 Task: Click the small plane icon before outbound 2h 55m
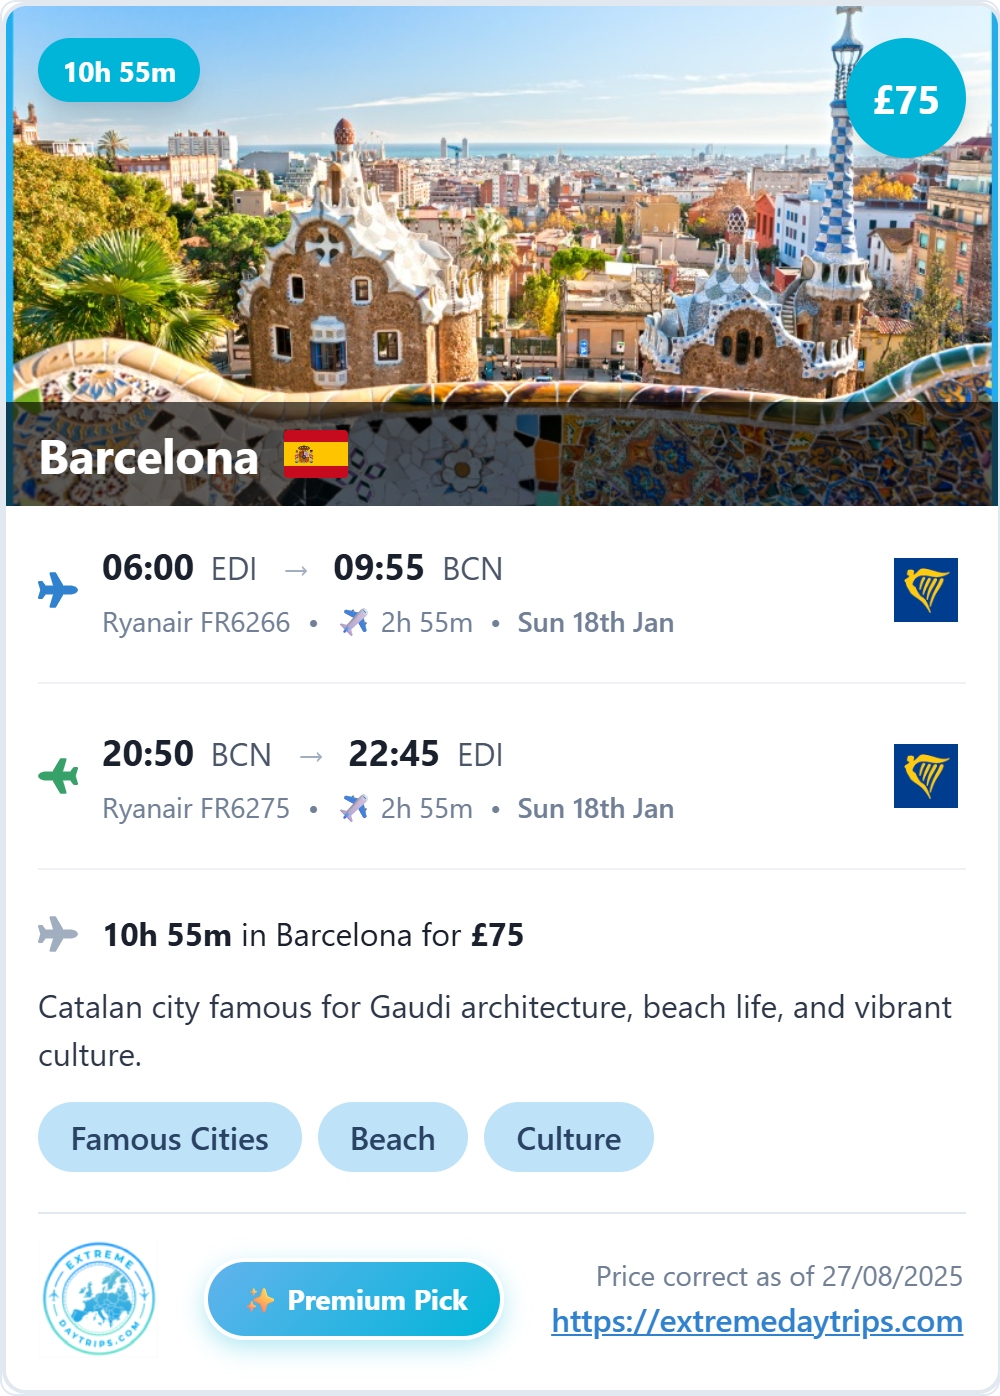[x=354, y=622]
